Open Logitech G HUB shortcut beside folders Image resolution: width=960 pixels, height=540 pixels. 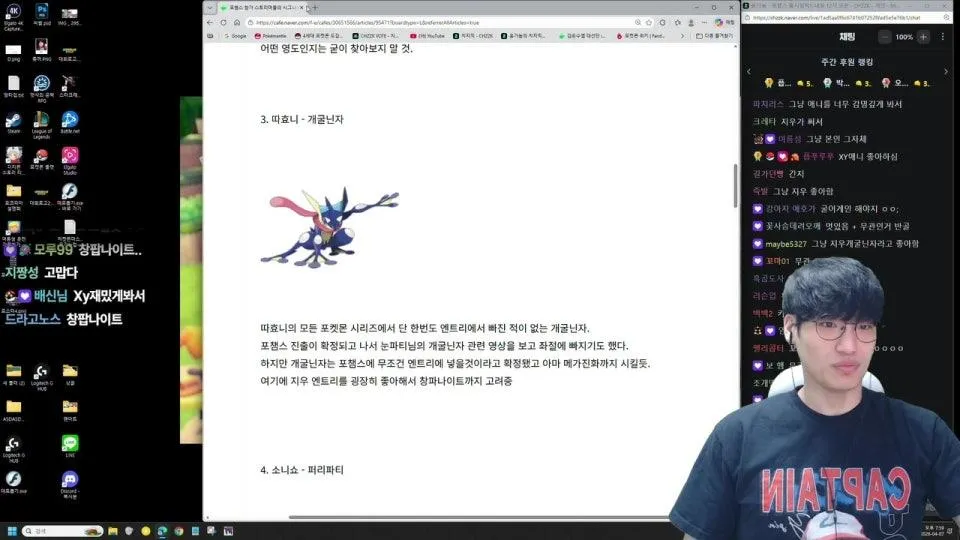[42, 377]
